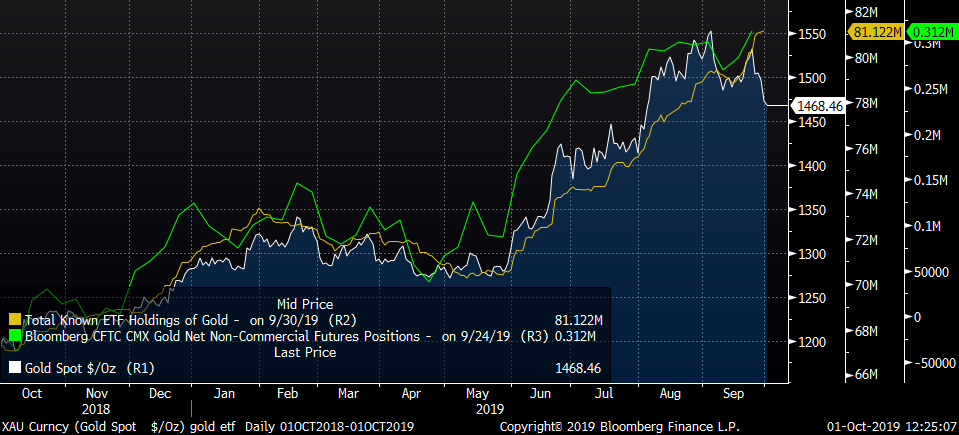Click the green CFTC Futures legend swatch
This screenshot has height=435, width=959.
(x=15, y=336)
